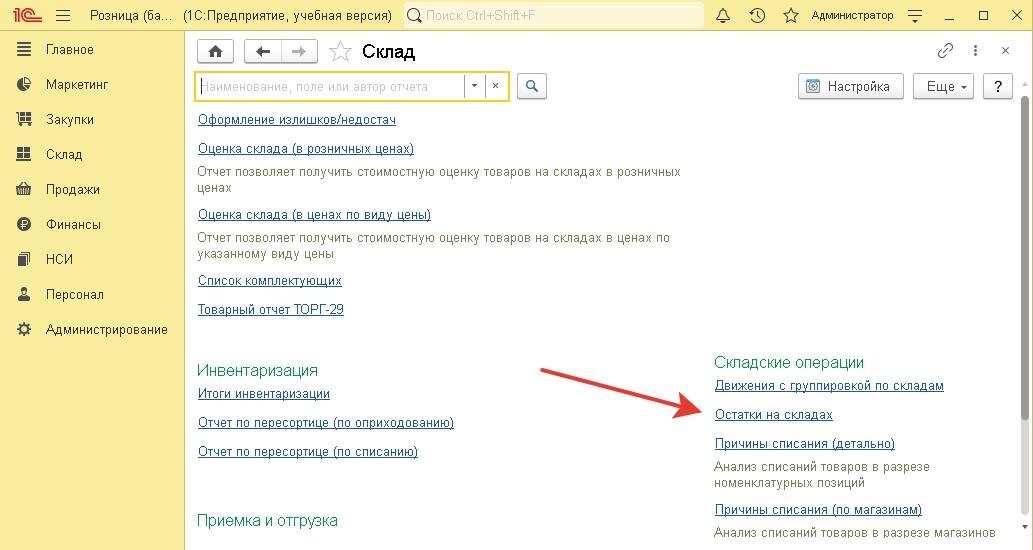The width and height of the screenshot is (1033, 550).
Task: Open the Финансы section
Action: 73,224
